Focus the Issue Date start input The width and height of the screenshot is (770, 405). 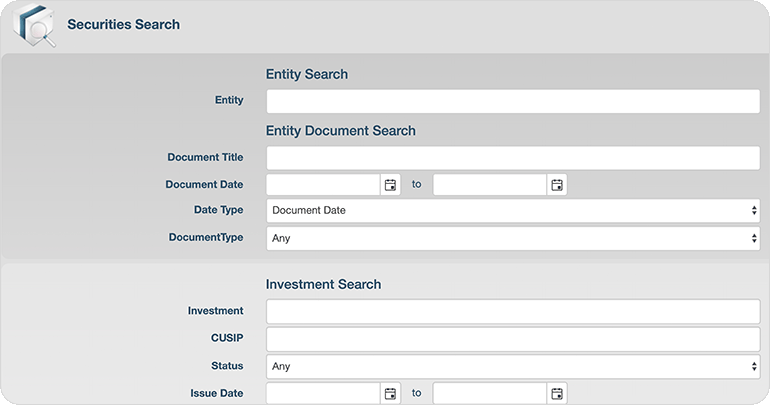[x=323, y=393]
